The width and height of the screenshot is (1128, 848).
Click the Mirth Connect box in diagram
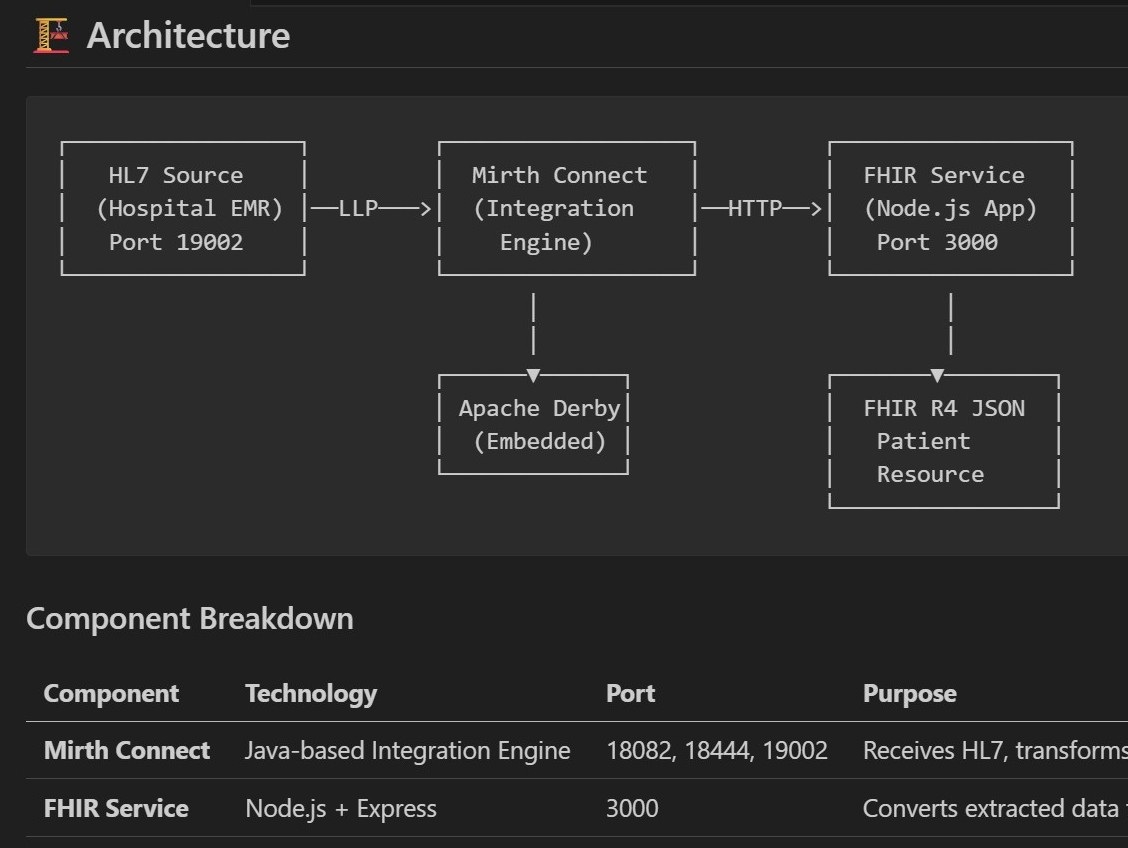coord(566,208)
